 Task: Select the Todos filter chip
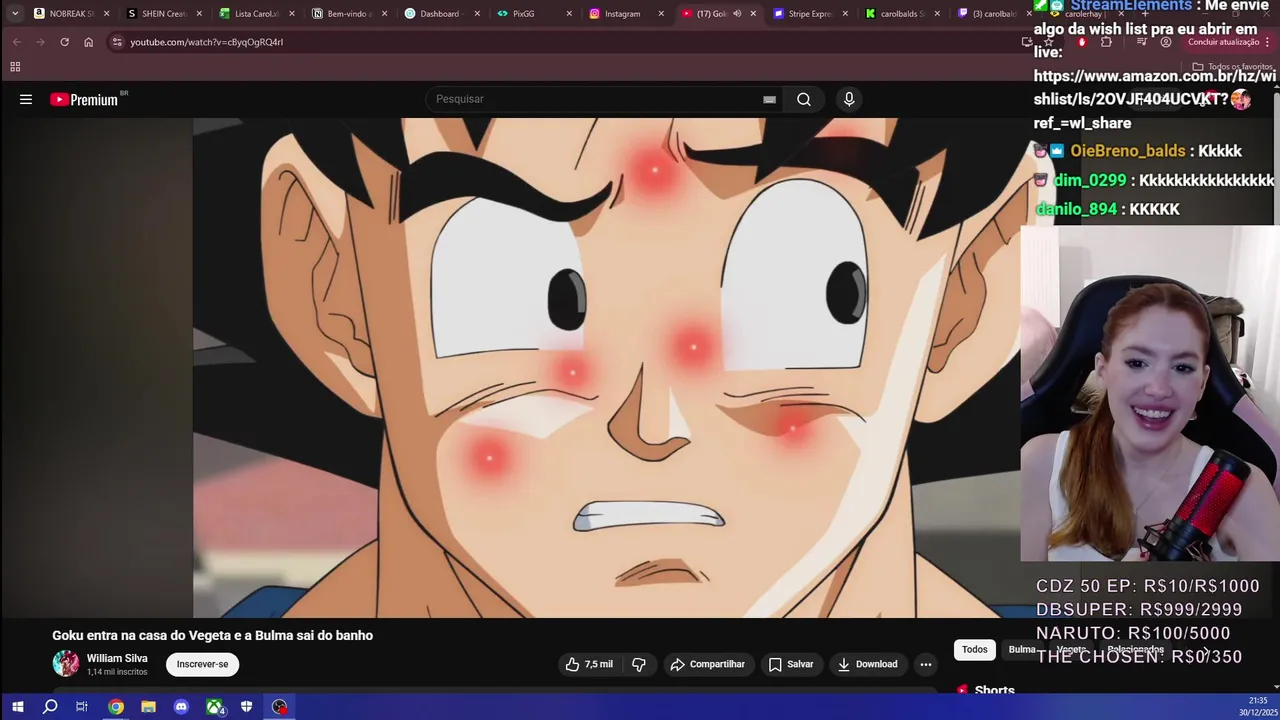(975, 650)
